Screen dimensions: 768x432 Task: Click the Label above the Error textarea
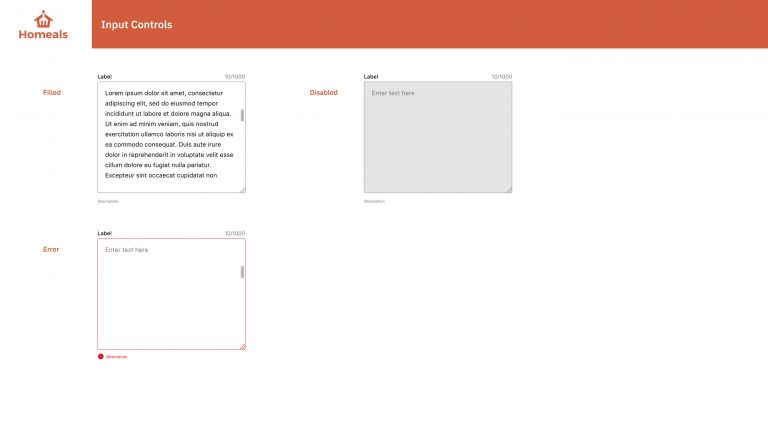(x=104, y=234)
